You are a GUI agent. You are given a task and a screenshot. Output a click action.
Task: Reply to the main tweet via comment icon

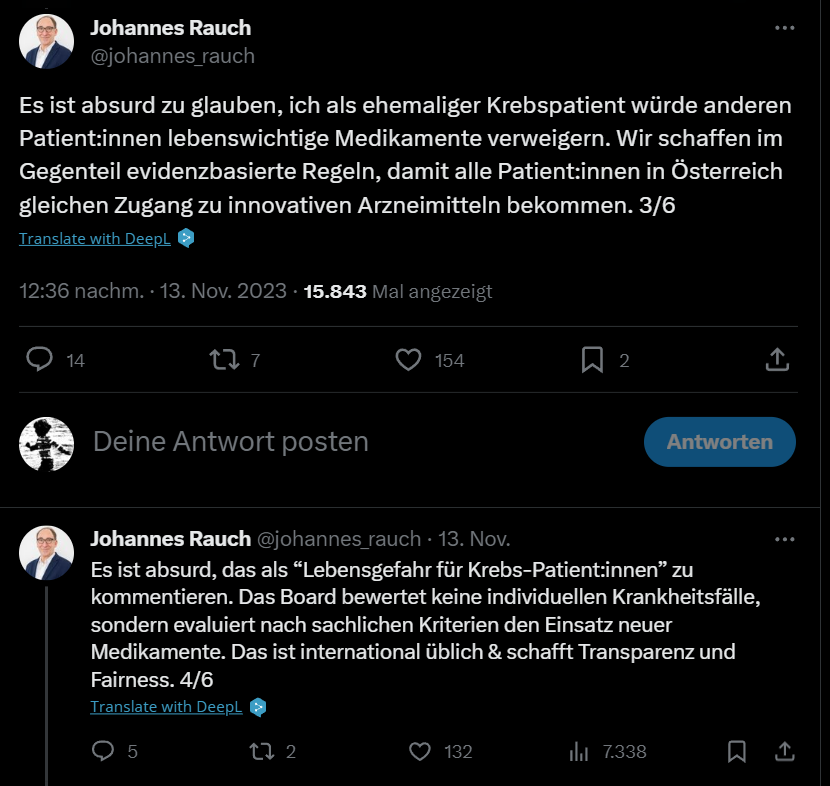(x=40, y=360)
